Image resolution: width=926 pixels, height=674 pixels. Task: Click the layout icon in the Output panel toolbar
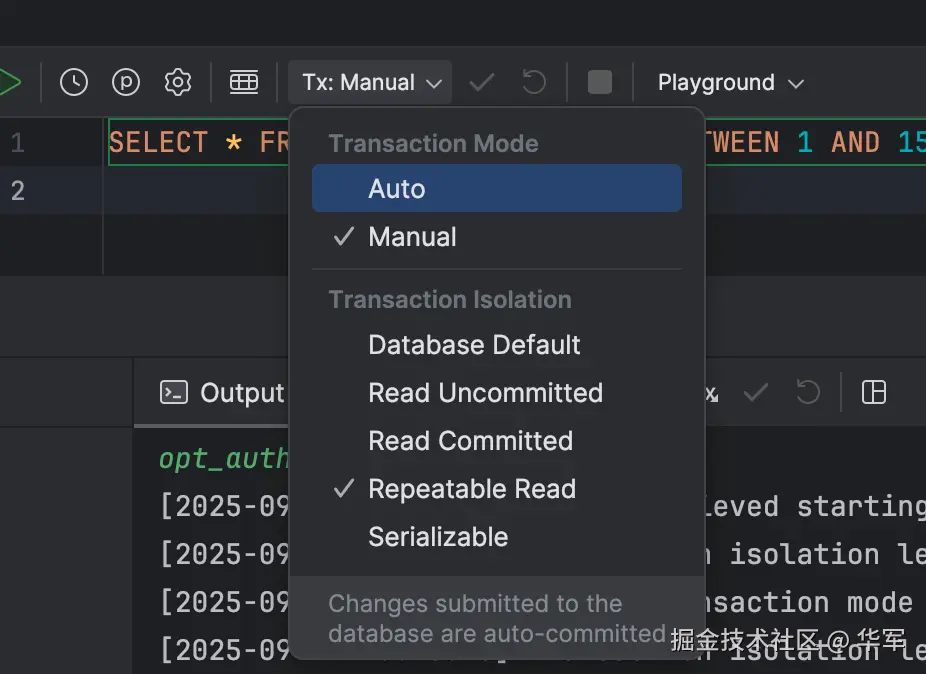tap(874, 392)
